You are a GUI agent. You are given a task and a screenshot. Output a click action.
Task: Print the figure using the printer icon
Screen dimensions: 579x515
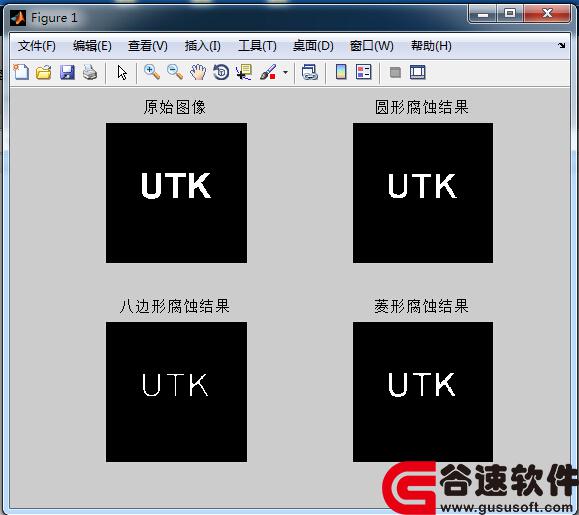(x=90, y=72)
